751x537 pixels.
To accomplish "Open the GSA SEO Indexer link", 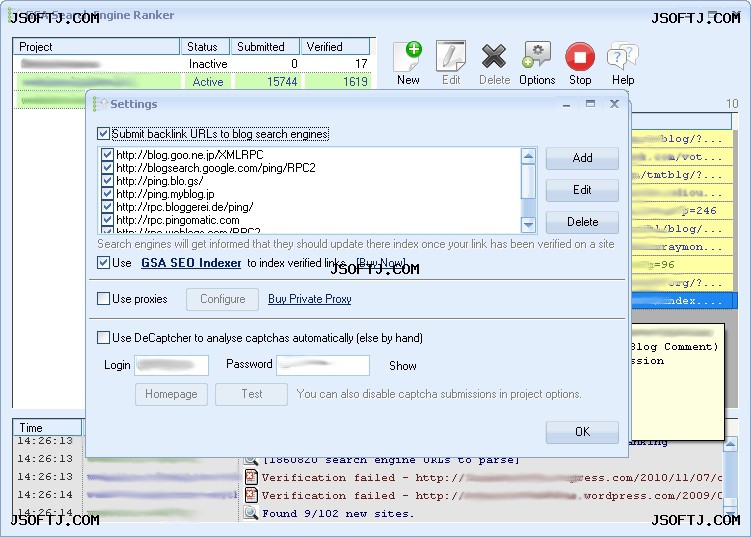I will 191,263.
